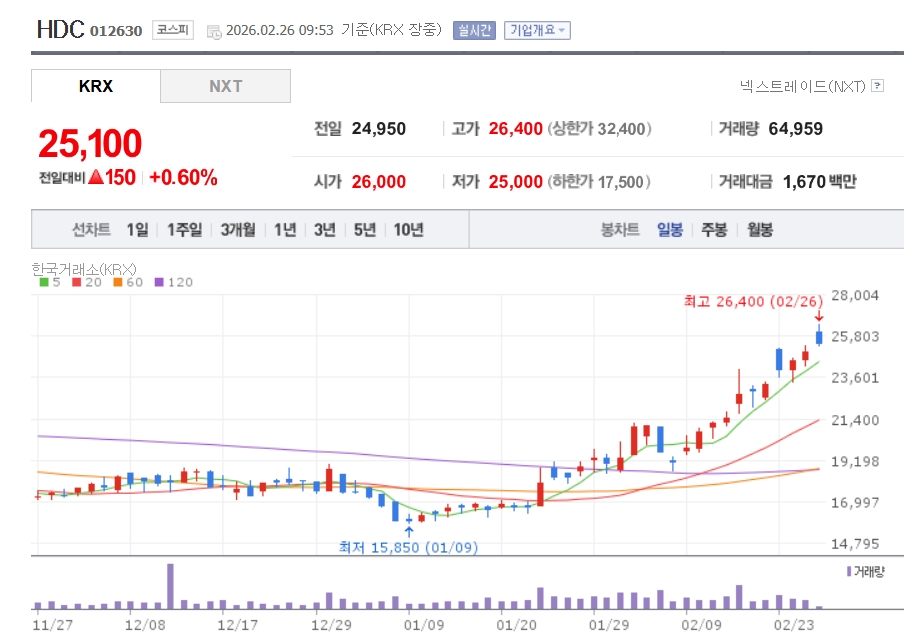The width and height of the screenshot is (904, 644).
Task: Click the 시가 value 26,000
Action: pos(379,182)
